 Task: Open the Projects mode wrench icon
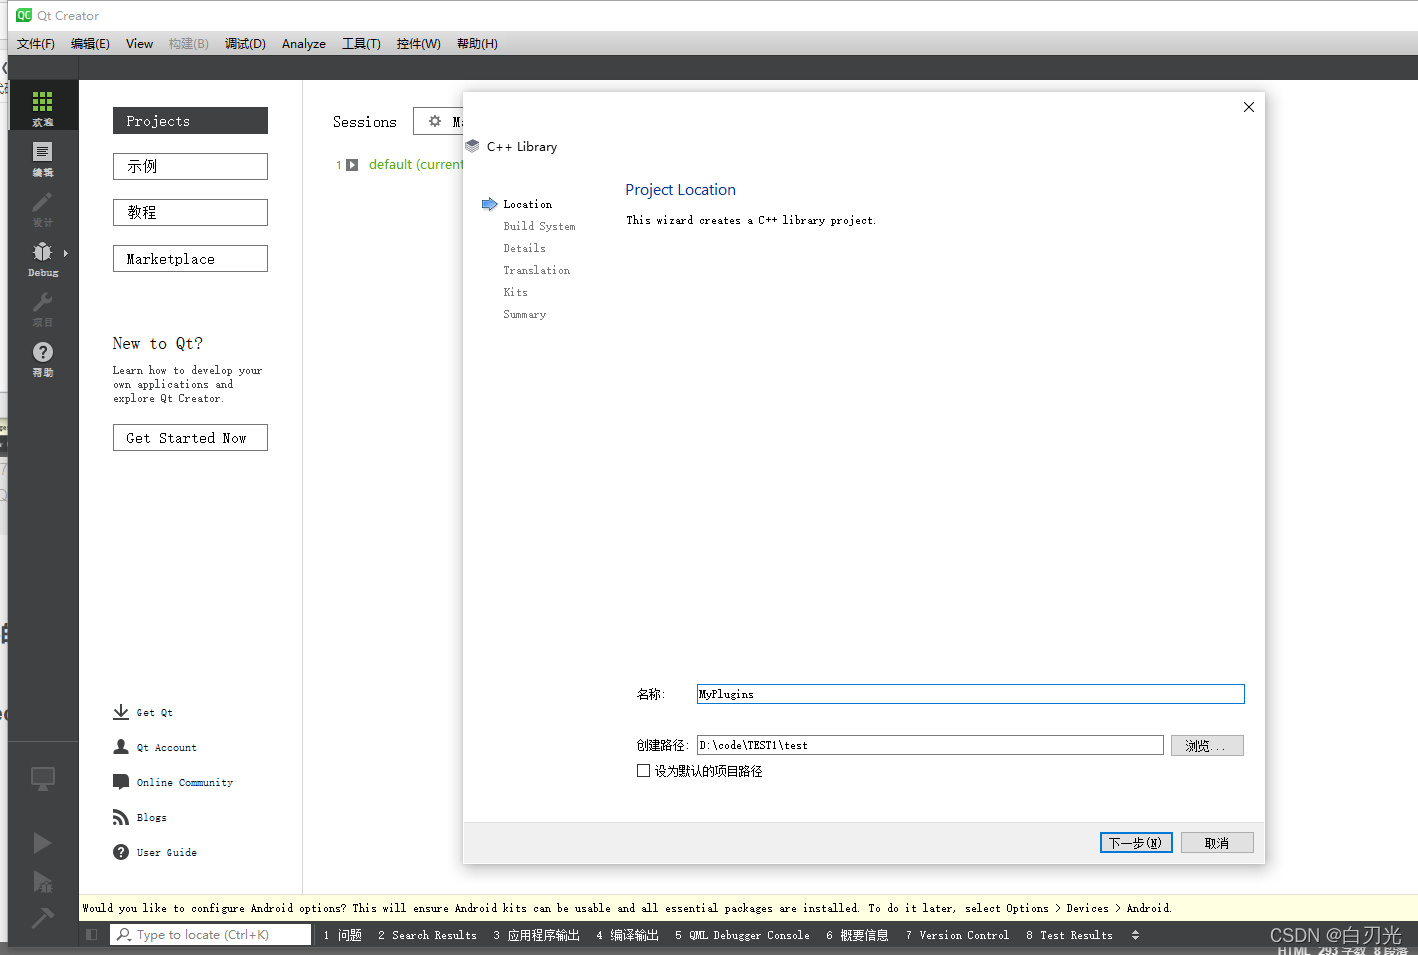coord(42,302)
